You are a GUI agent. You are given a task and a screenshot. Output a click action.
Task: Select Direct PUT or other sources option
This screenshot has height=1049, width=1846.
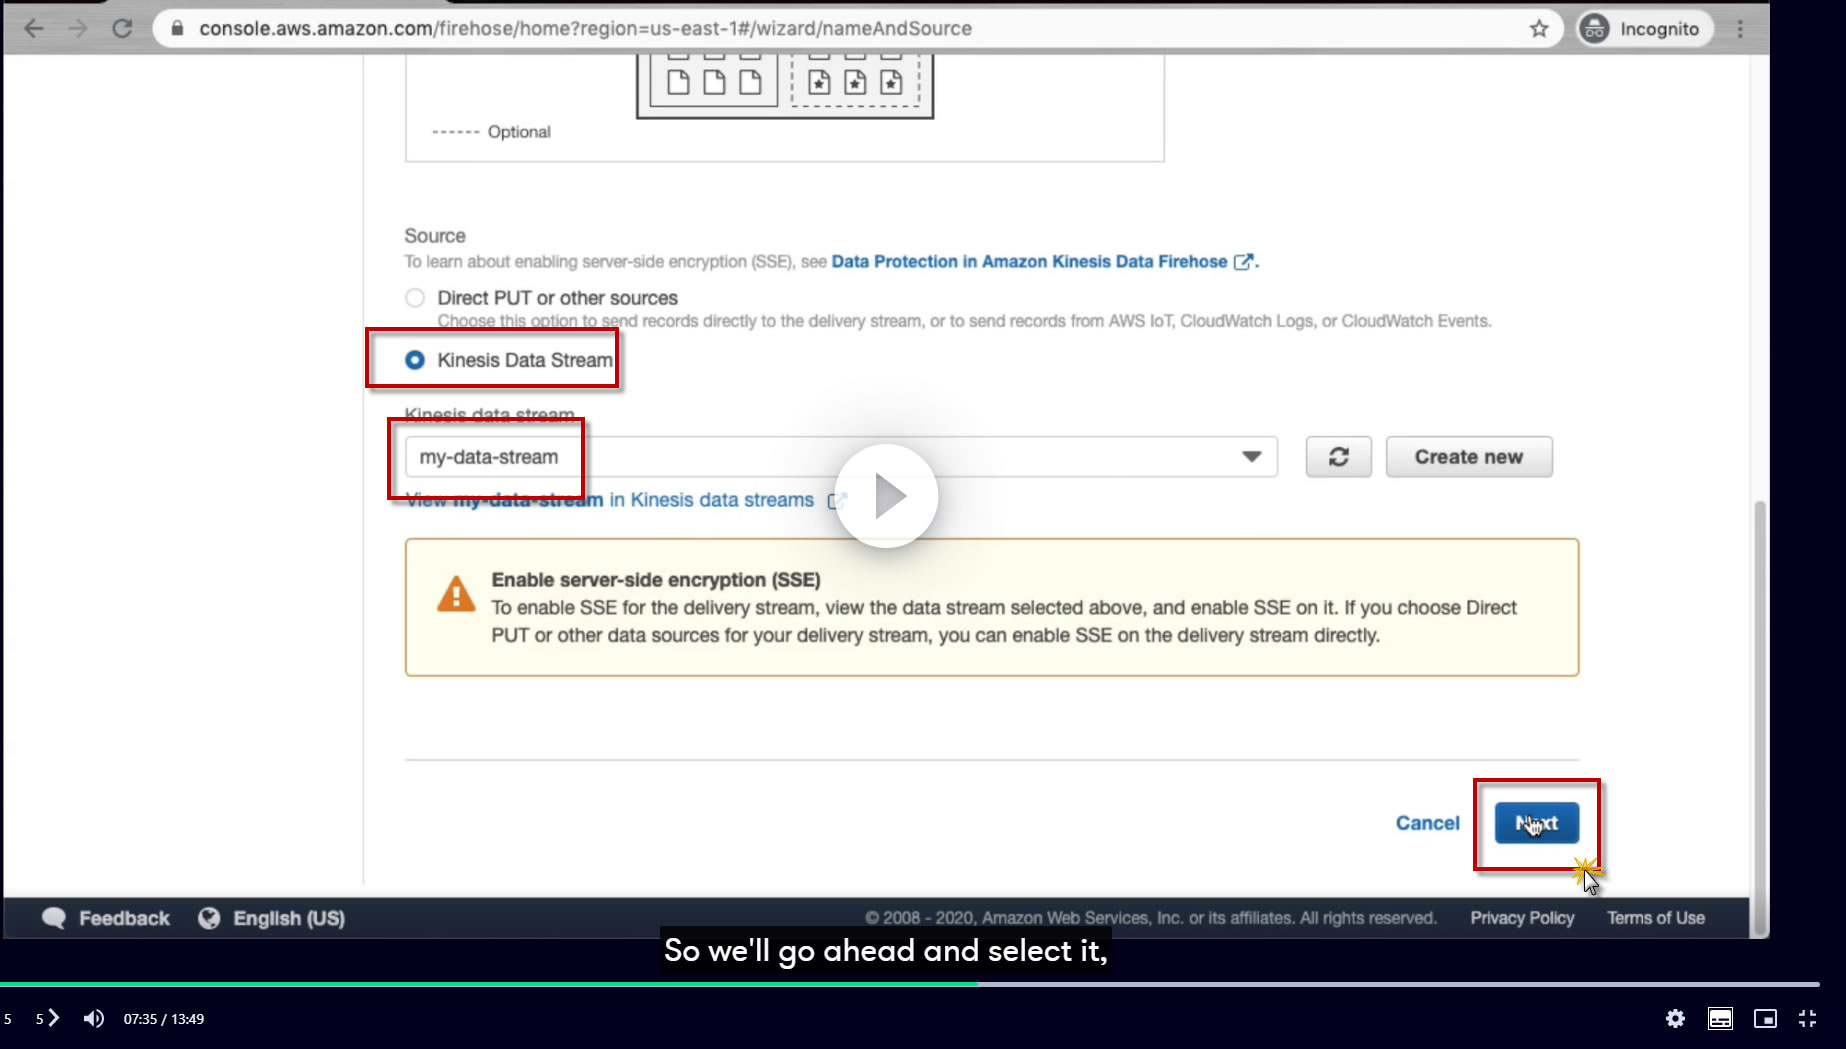(415, 298)
